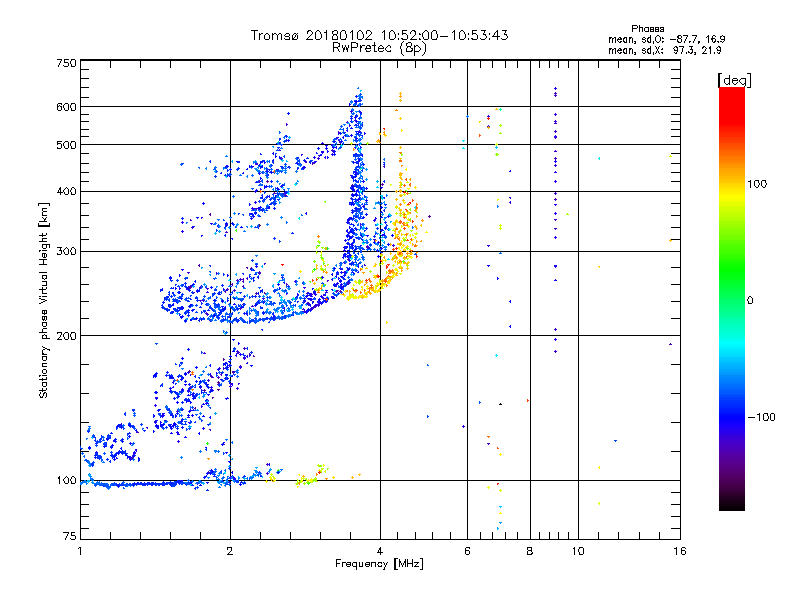Viewport: 800px width, 600px height.
Task: Click the 600 tick label on the height axis
Action: tap(66, 107)
